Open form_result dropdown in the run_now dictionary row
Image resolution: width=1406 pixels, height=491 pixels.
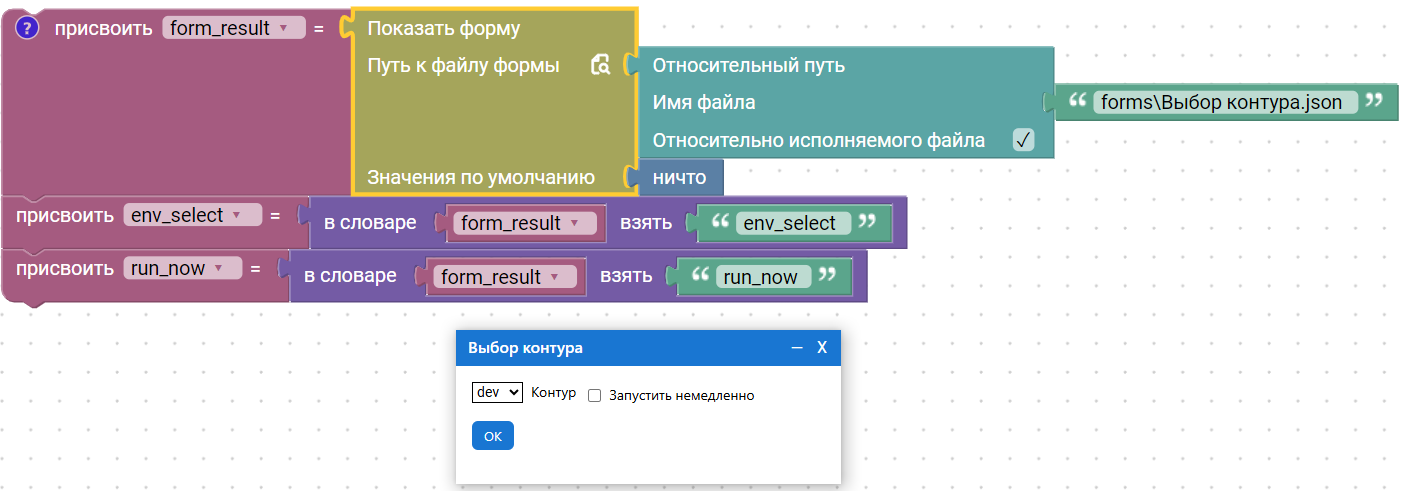coord(555,277)
